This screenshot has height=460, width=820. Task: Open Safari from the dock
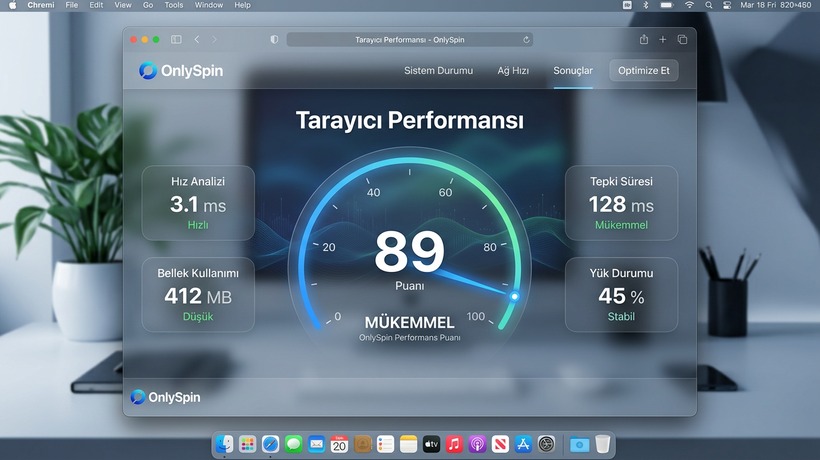click(x=270, y=444)
